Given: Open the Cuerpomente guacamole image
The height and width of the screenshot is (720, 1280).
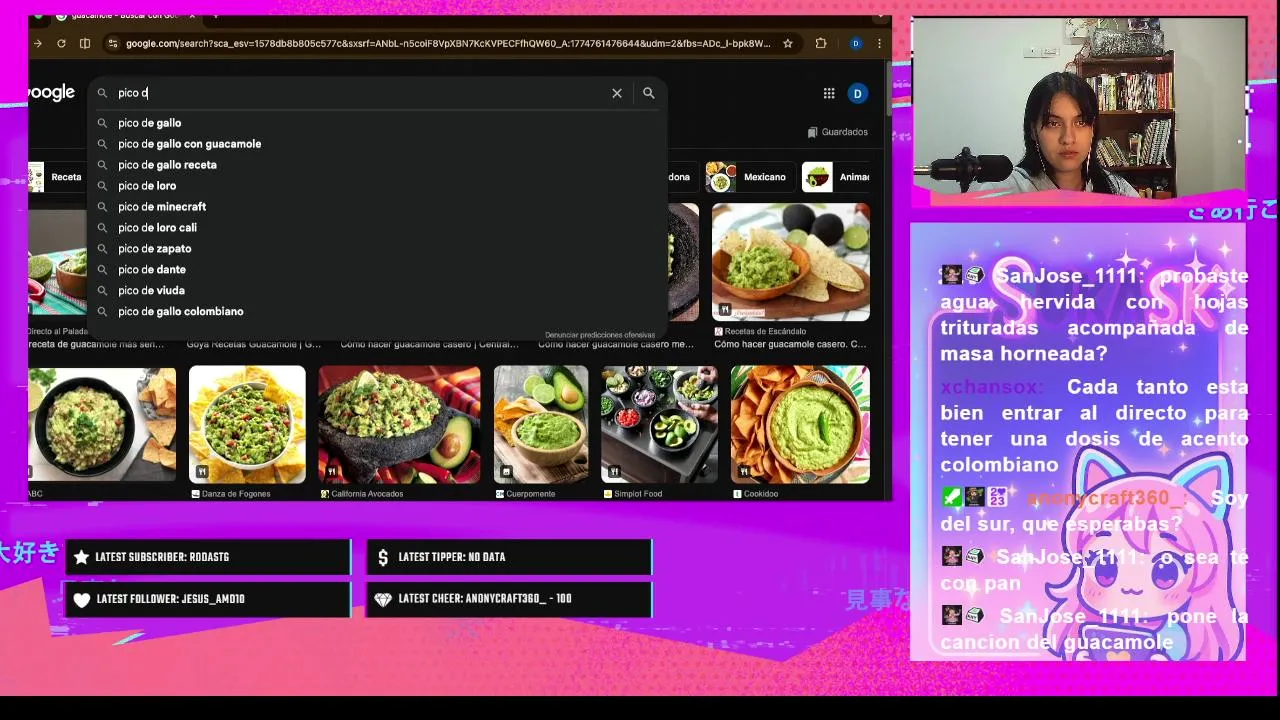Looking at the screenshot, I should [541, 425].
